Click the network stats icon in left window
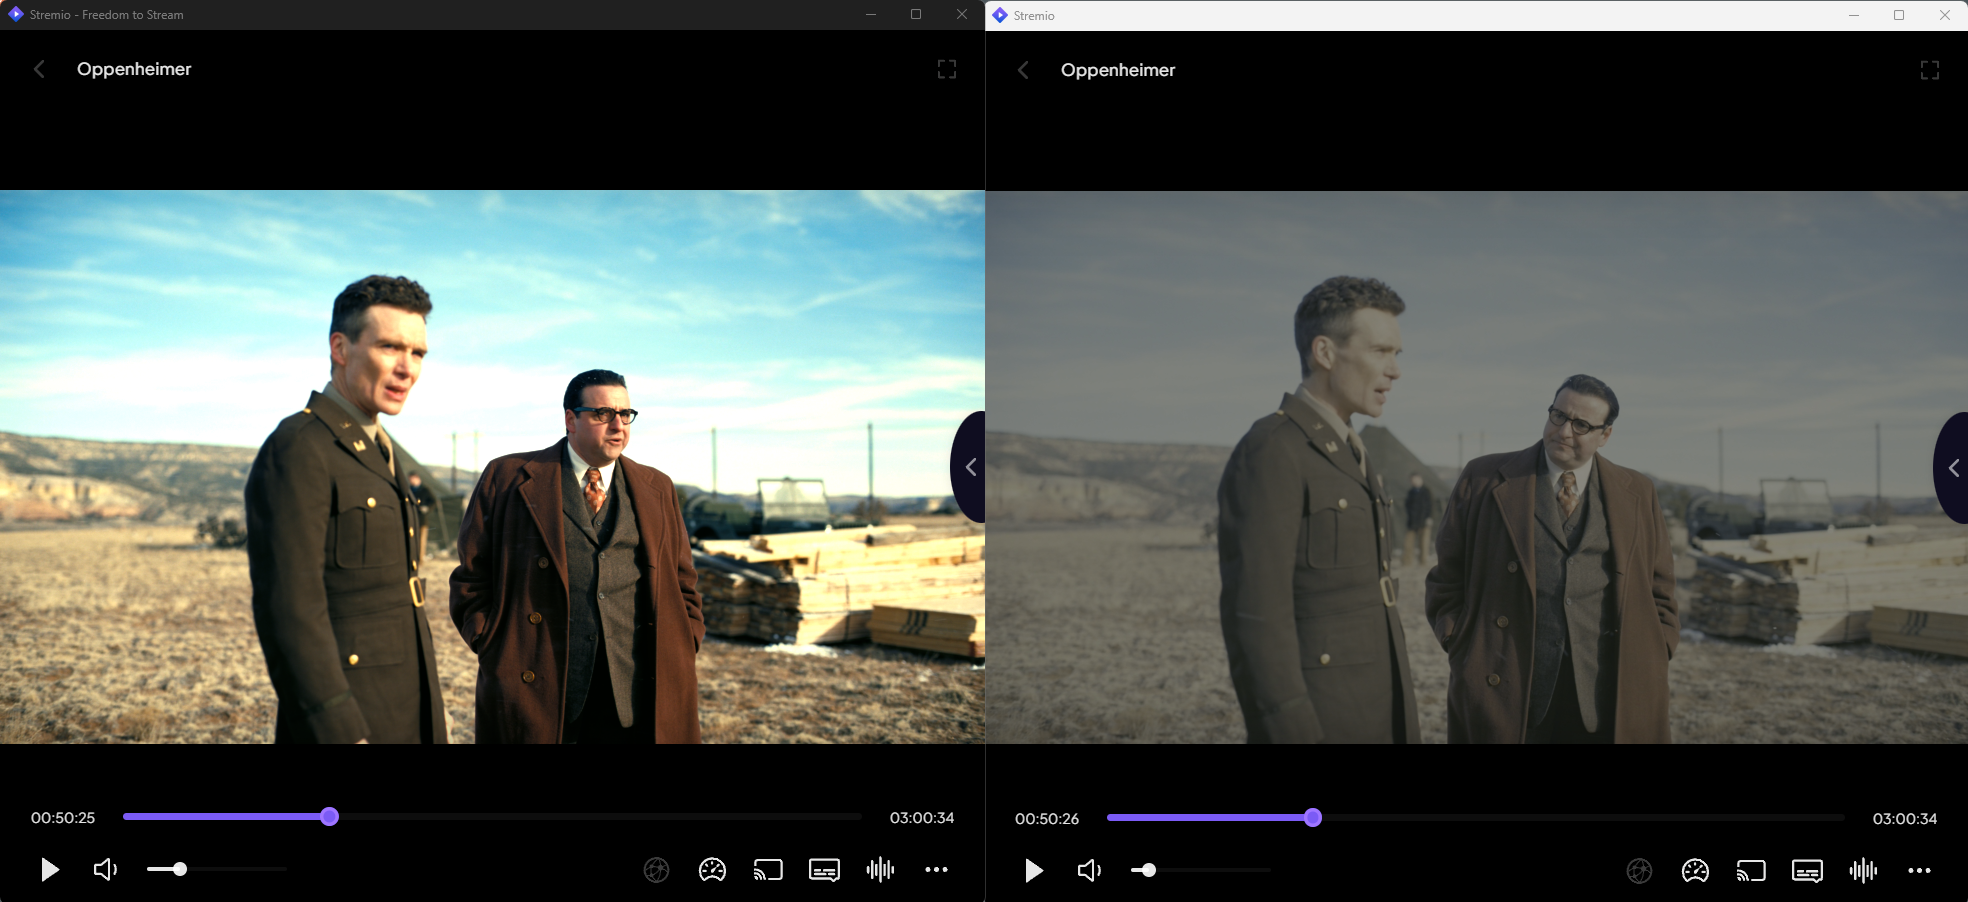Viewport: 1968px width, 902px height. point(656,870)
